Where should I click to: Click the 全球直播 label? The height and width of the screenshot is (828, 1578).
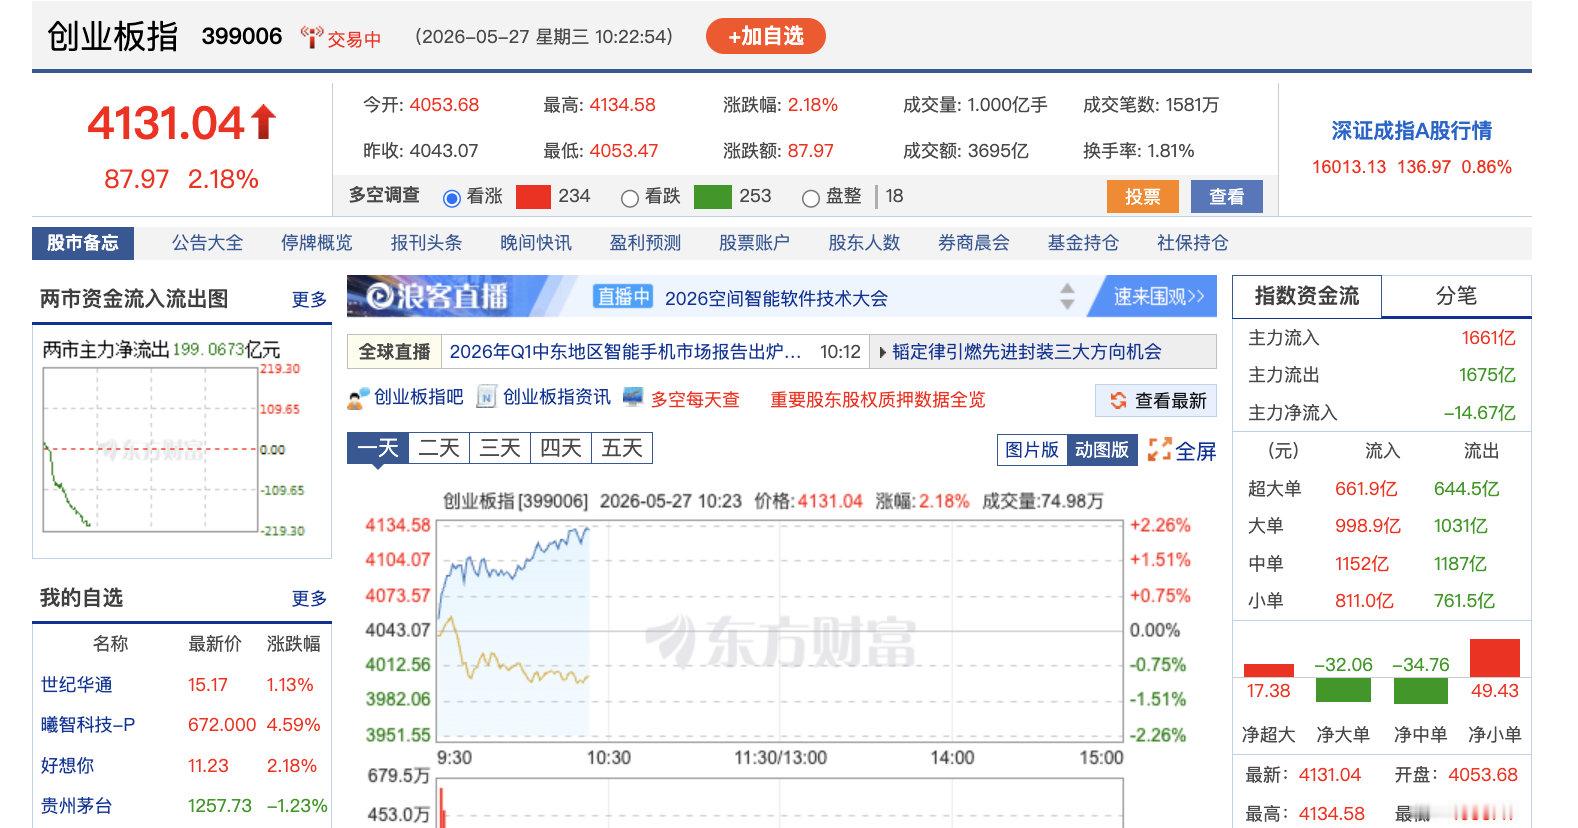394,352
